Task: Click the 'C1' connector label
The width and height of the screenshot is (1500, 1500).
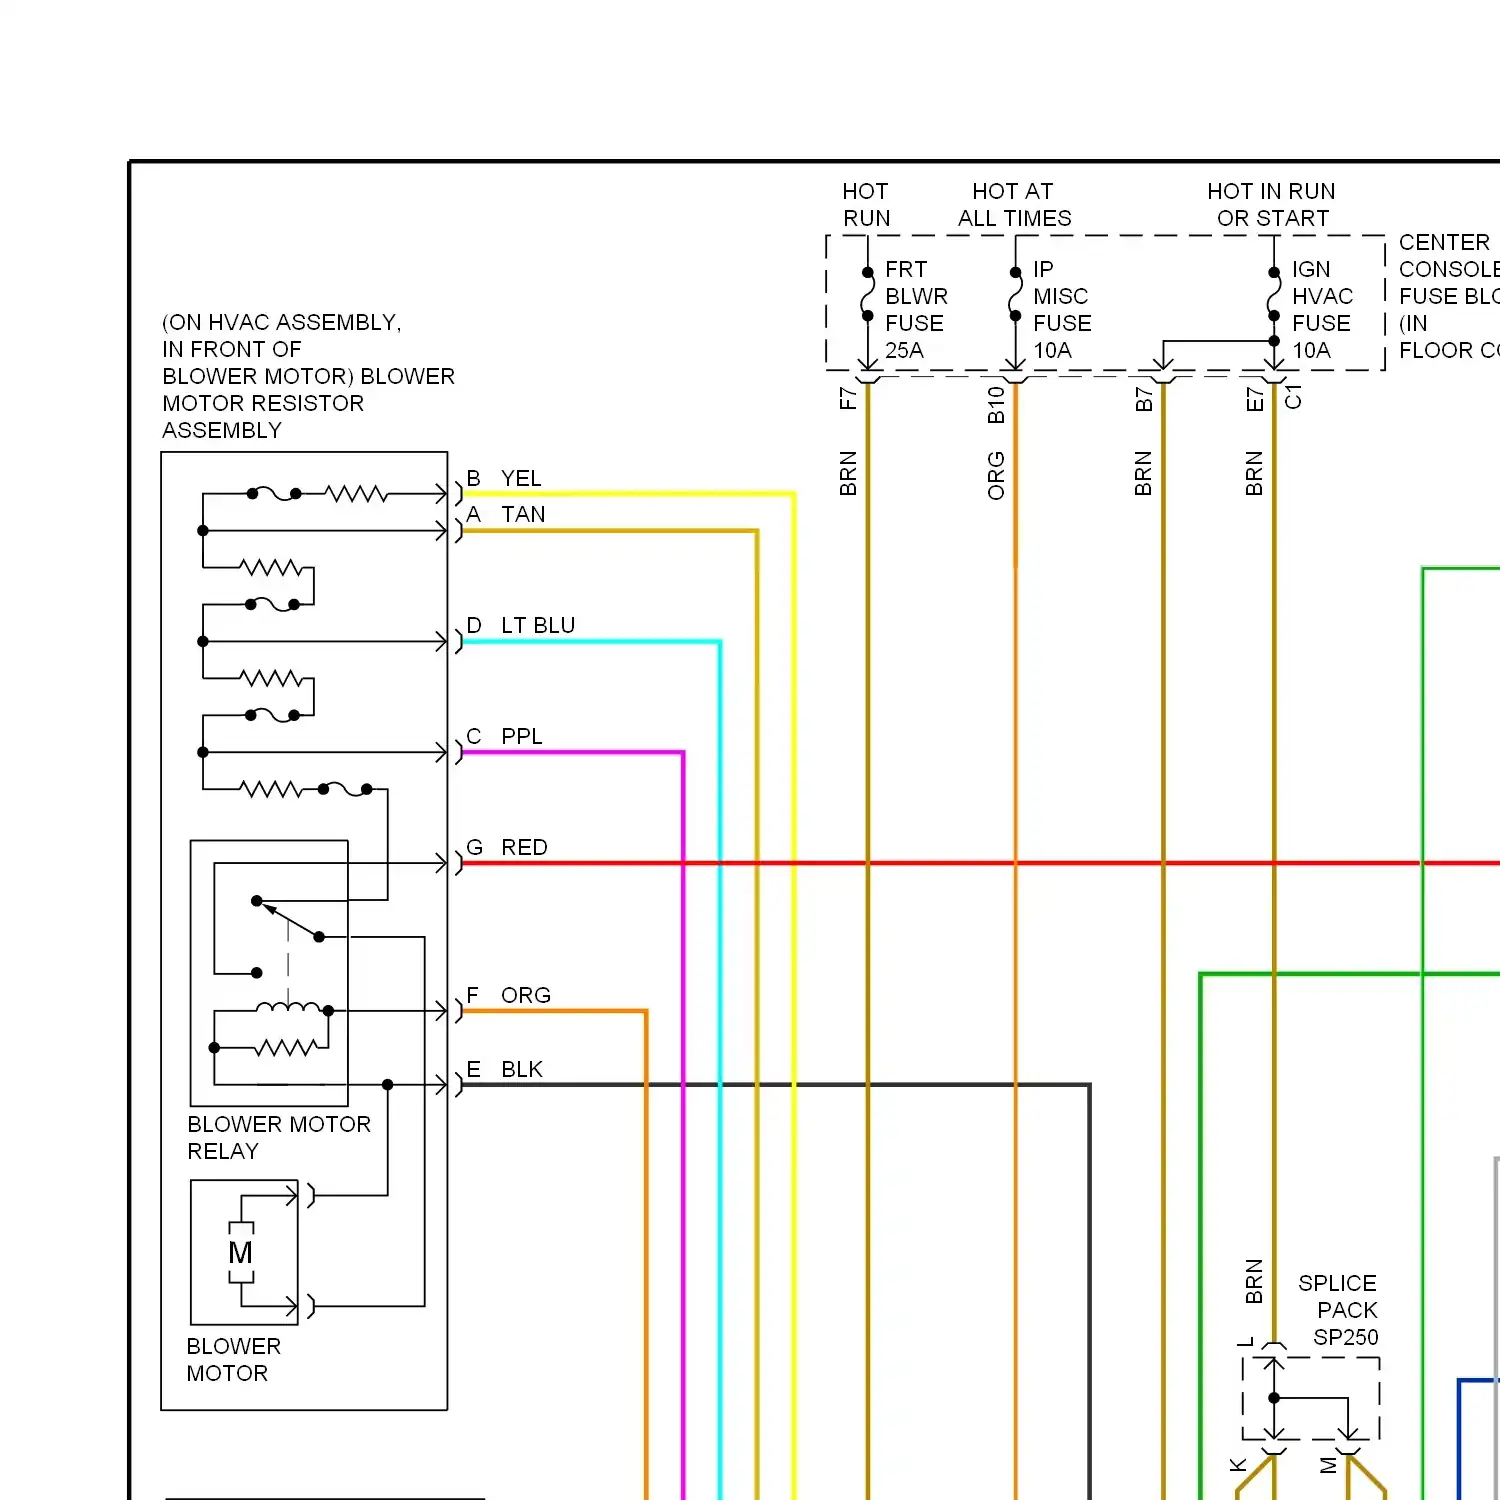Action: (x=1293, y=397)
